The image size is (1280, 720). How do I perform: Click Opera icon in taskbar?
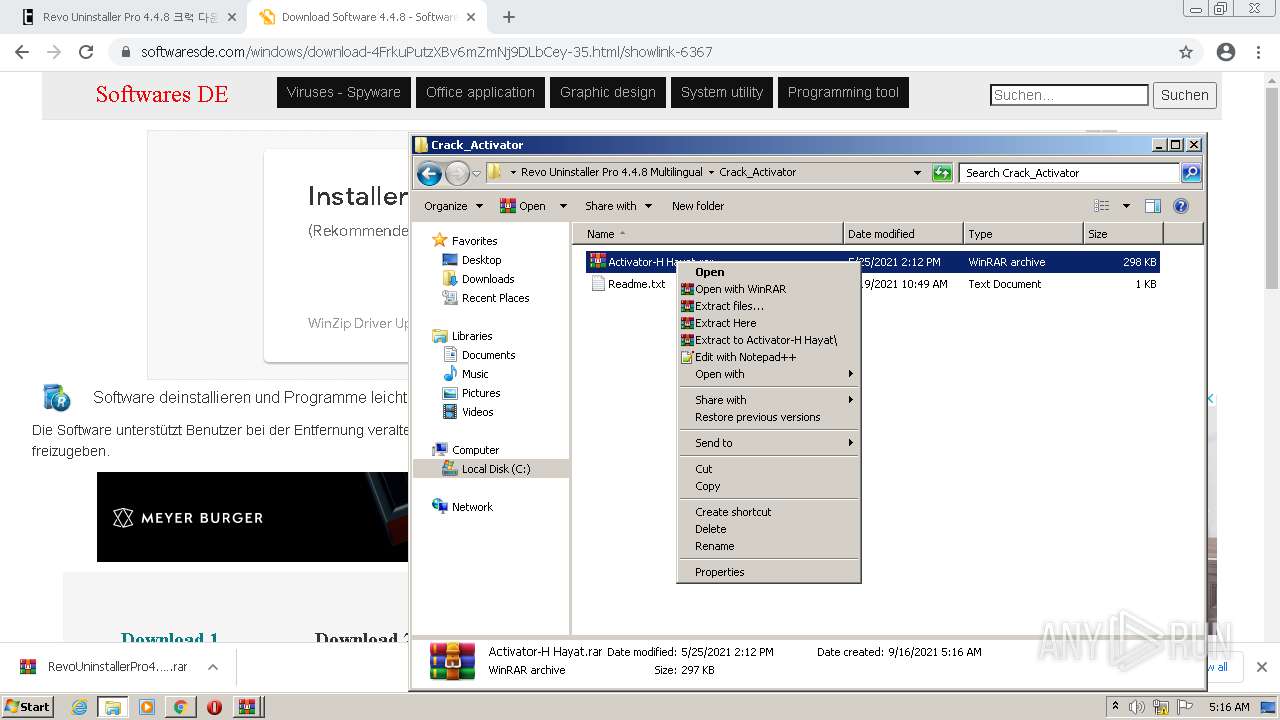point(214,707)
